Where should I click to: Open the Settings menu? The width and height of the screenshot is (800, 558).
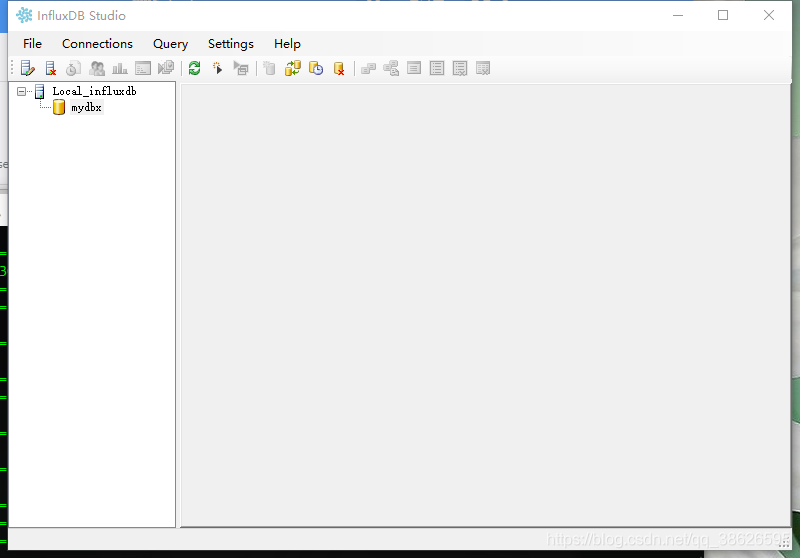(x=231, y=44)
